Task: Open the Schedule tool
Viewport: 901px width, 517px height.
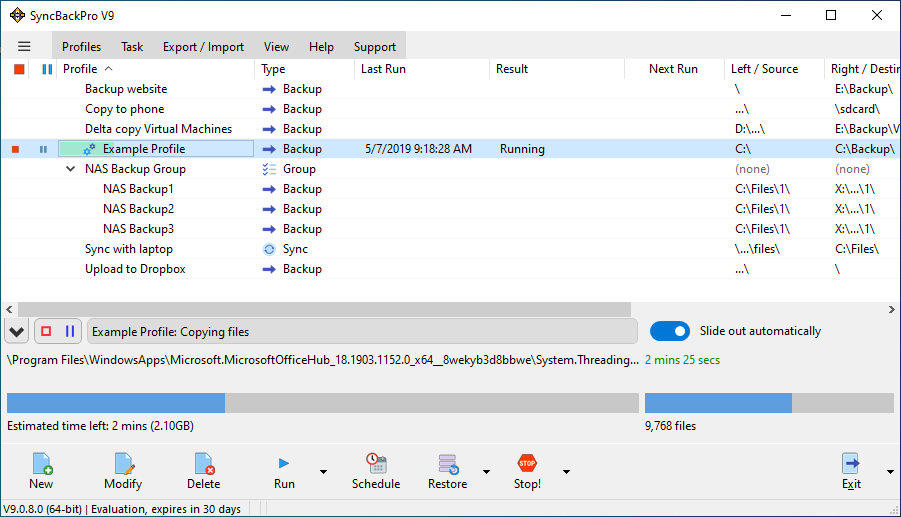Action: point(376,471)
